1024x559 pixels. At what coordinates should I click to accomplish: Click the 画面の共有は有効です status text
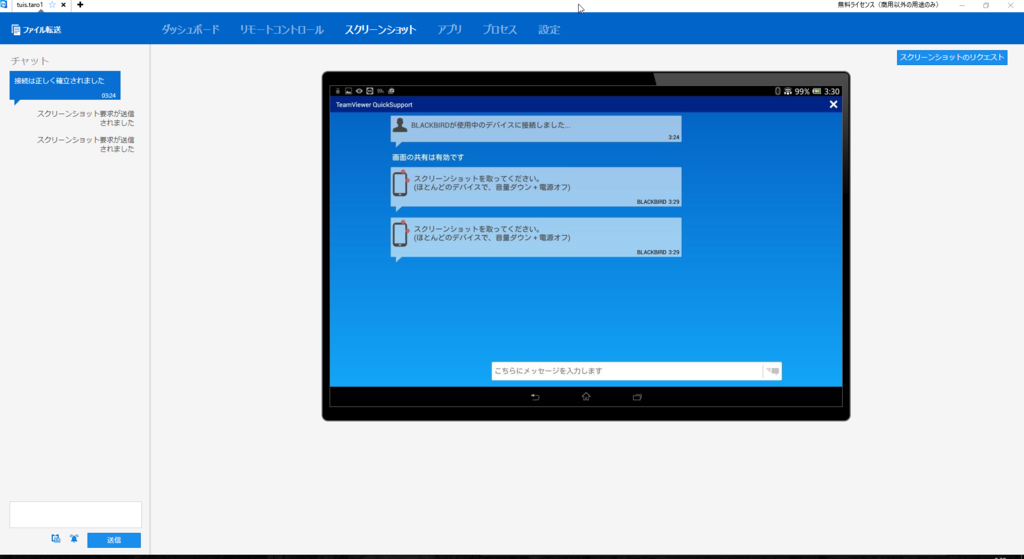428,157
